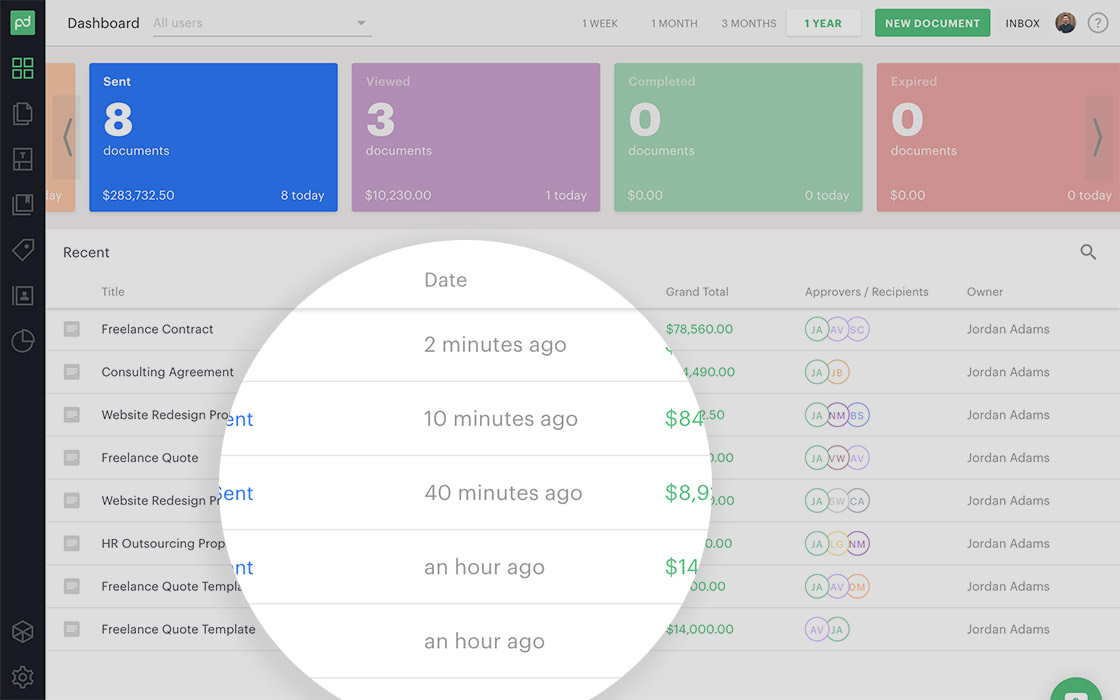1120x700 pixels.
Task: Select the 1 YEAR time range
Action: [823, 24]
